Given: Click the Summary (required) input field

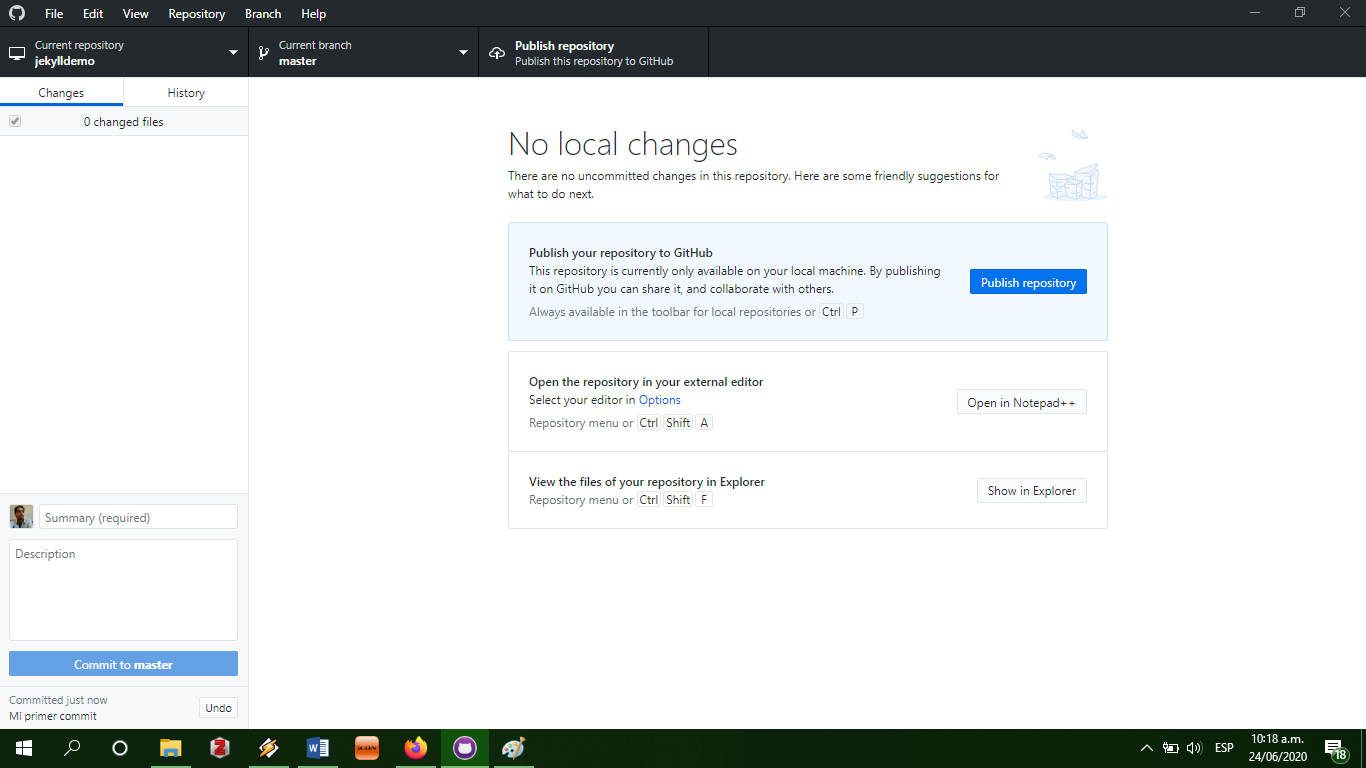Looking at the screenshot, I should [x=138, y=517].
